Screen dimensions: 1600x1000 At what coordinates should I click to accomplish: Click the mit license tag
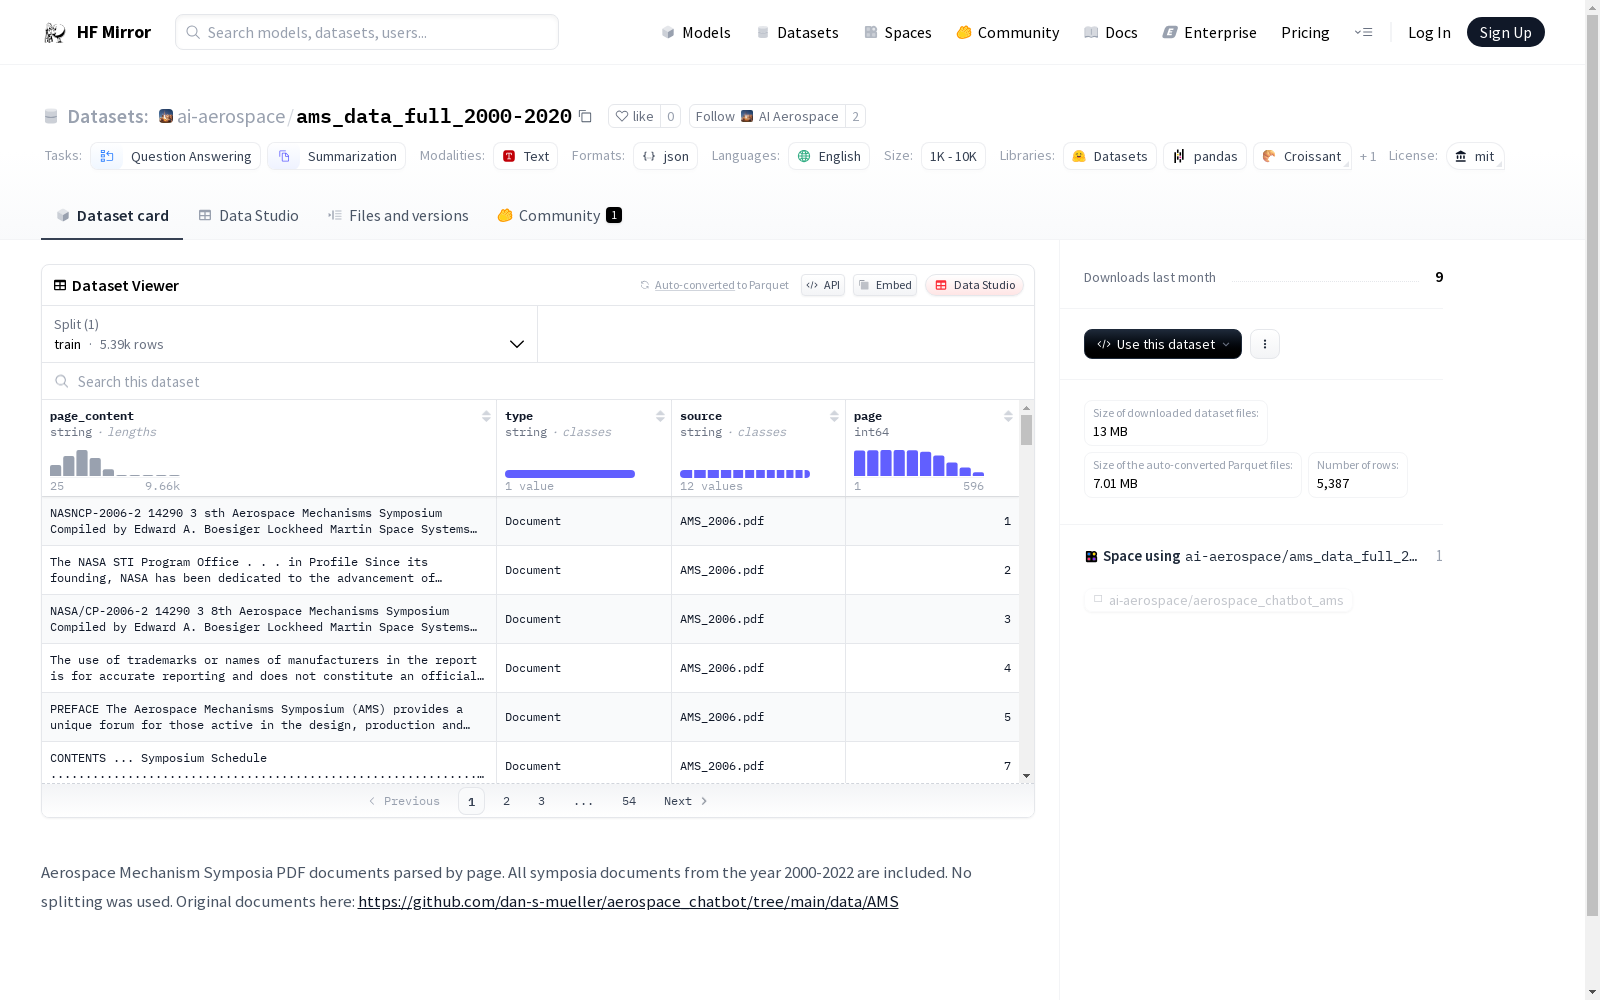[1475, 156]
